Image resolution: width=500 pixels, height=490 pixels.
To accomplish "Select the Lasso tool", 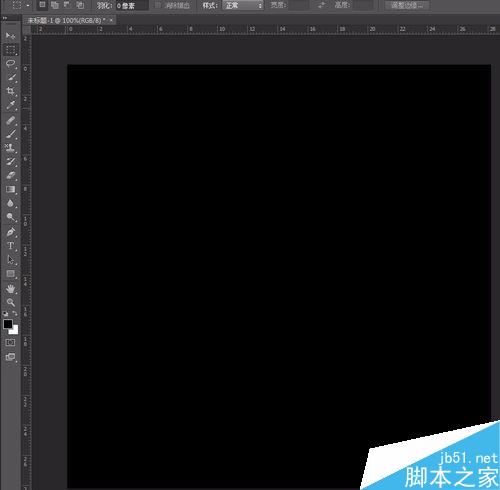I will 10,64.
